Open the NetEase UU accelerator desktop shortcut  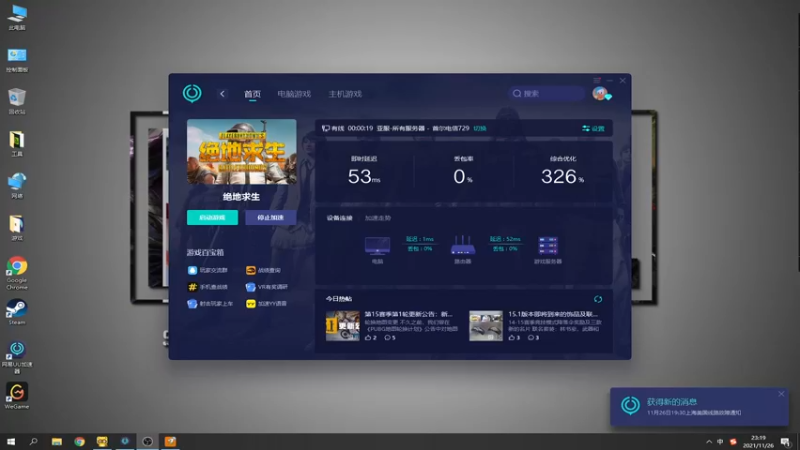17,357
